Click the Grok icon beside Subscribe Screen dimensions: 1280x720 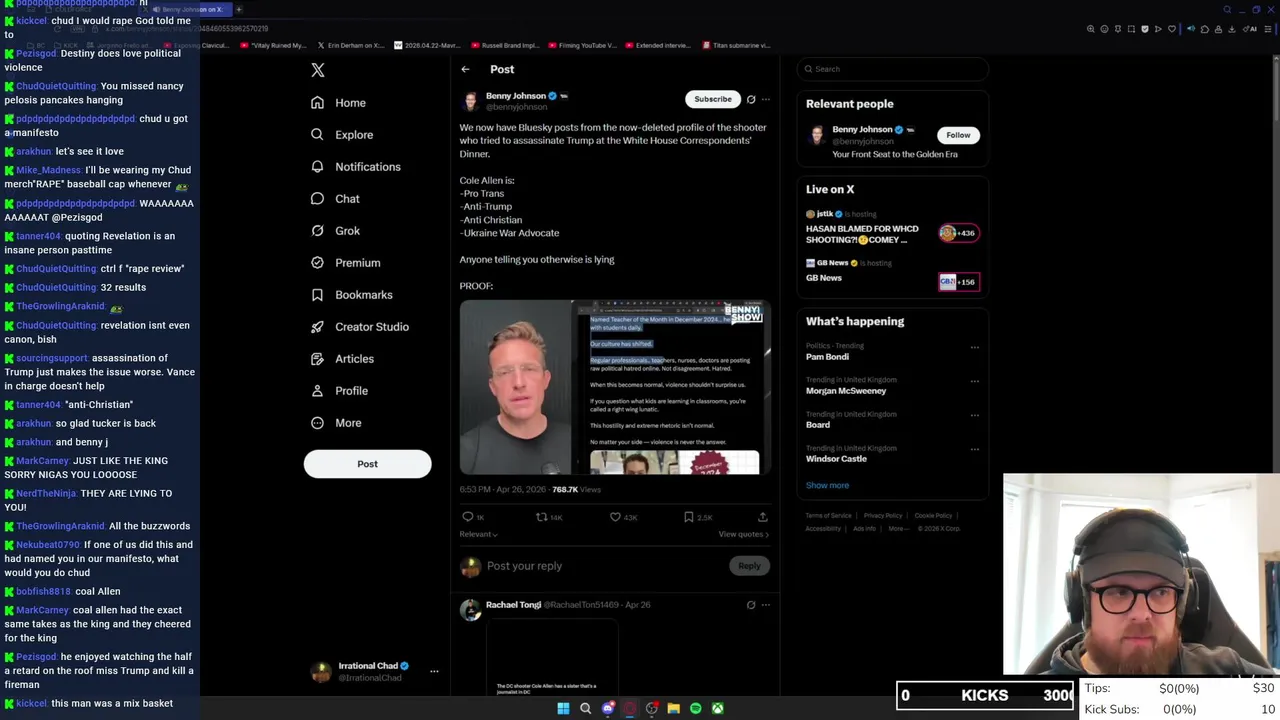pos(751,99)
